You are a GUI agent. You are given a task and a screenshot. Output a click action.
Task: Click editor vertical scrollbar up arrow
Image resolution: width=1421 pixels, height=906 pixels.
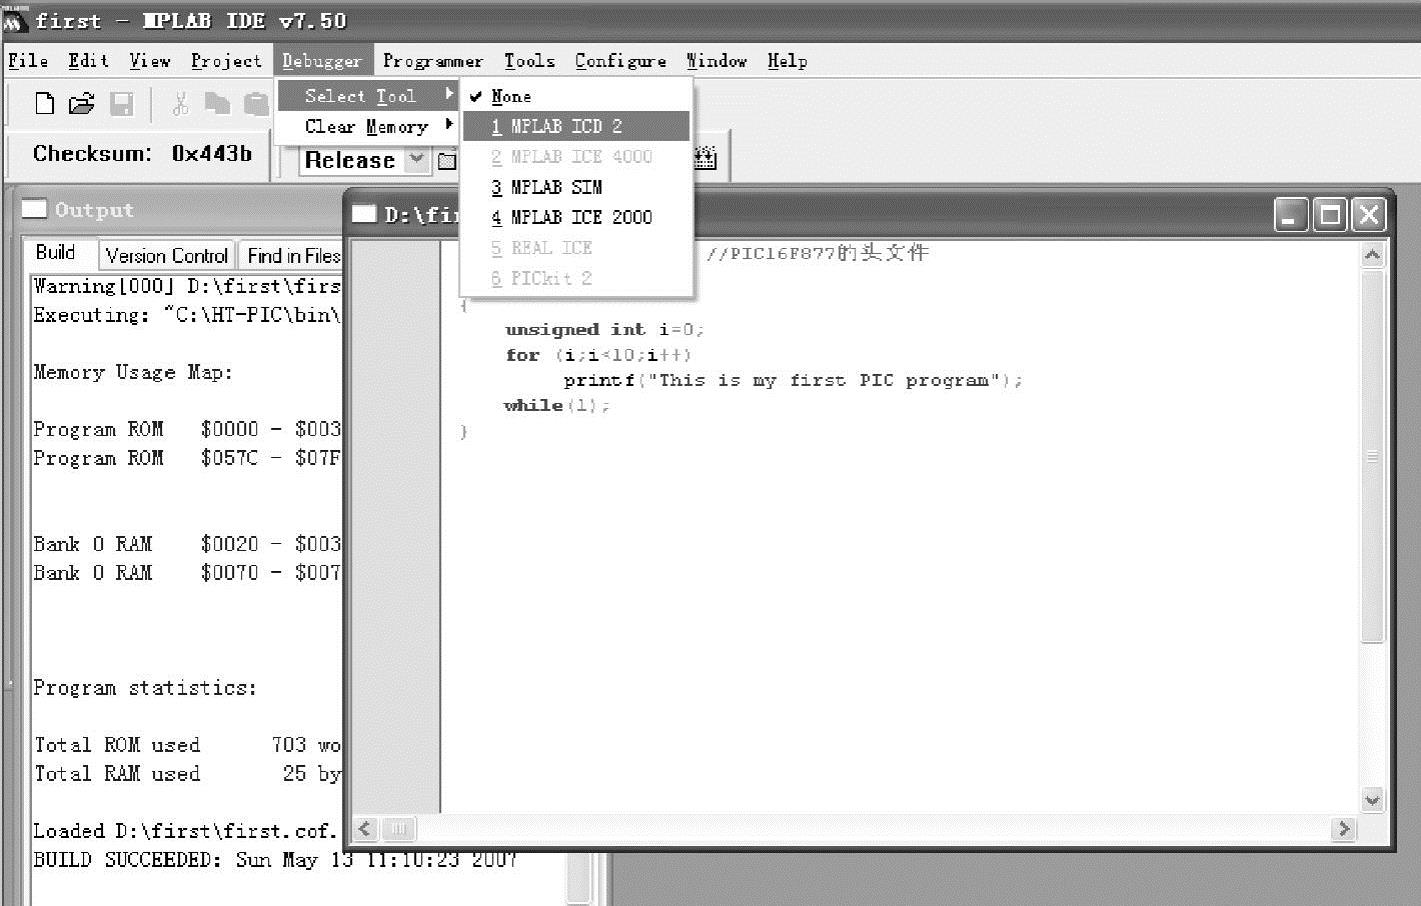(x=1372, y=255)
